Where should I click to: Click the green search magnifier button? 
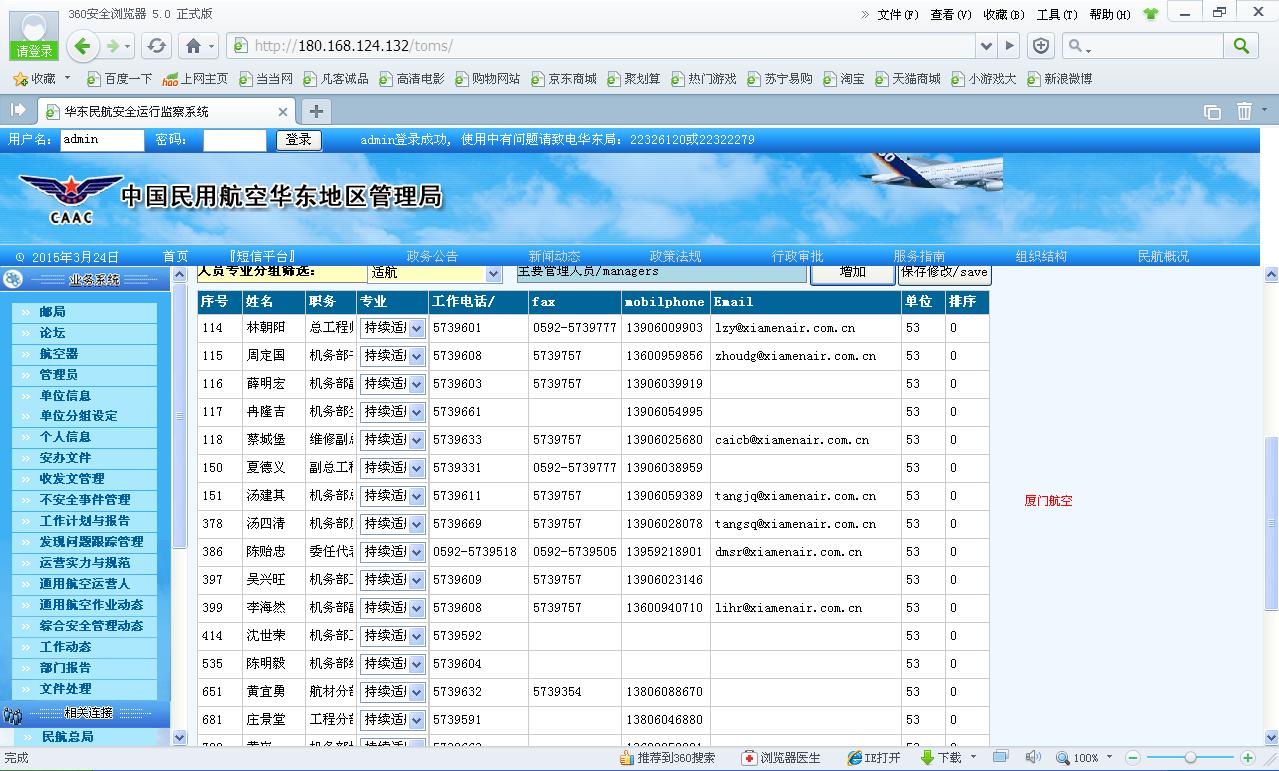click(1241, 46)
